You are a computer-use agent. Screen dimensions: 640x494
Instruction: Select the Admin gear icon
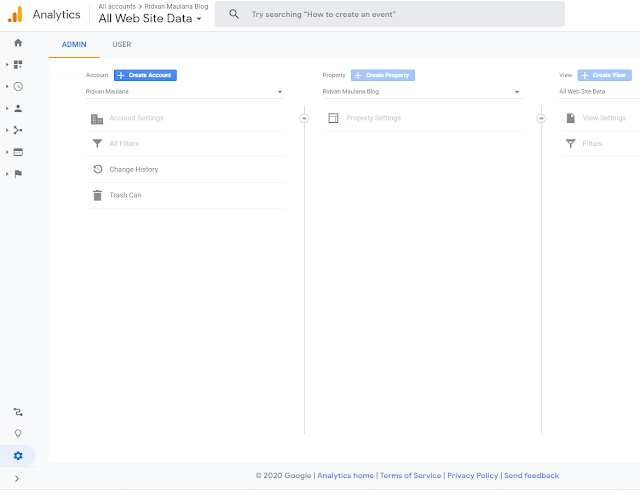pyautogui.click(x=18, y=456)
